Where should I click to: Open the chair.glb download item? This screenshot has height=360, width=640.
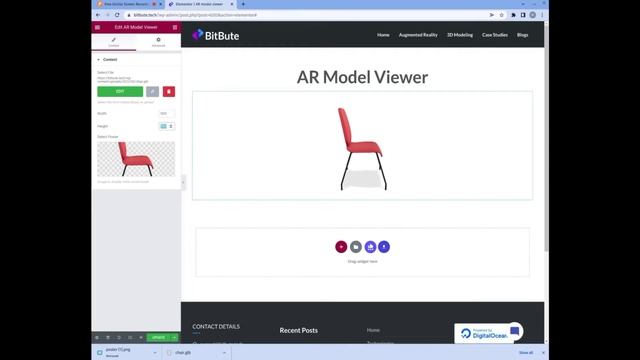[x=183, y=353]
